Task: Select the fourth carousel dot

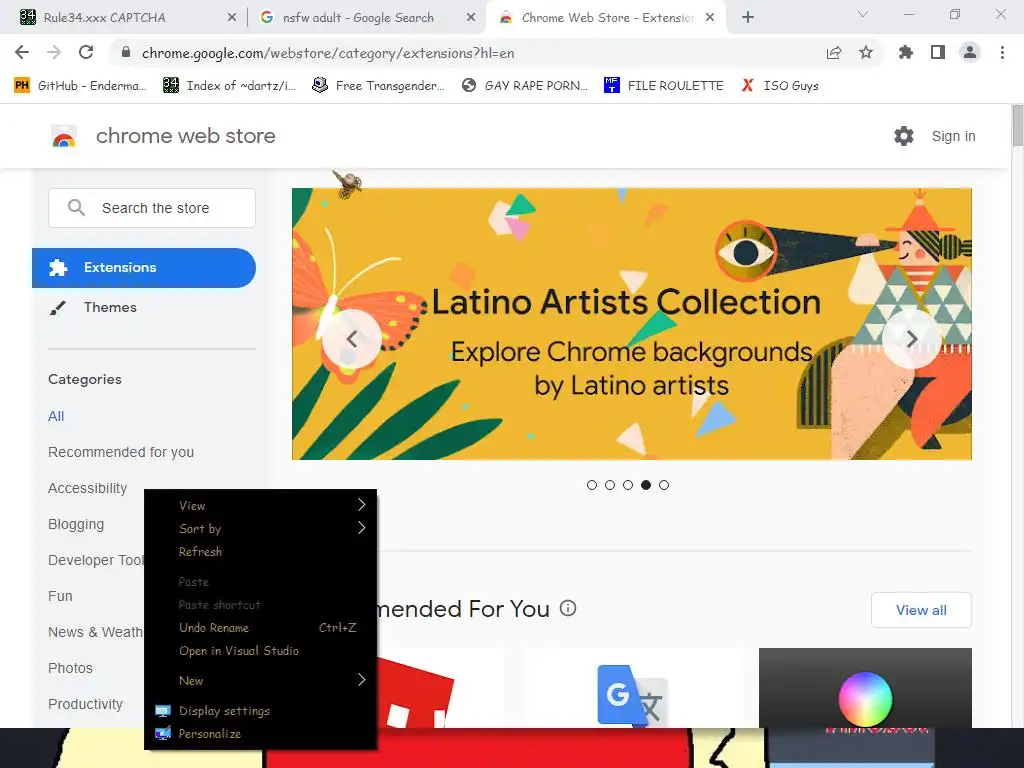Action: (x=646, y=485)
